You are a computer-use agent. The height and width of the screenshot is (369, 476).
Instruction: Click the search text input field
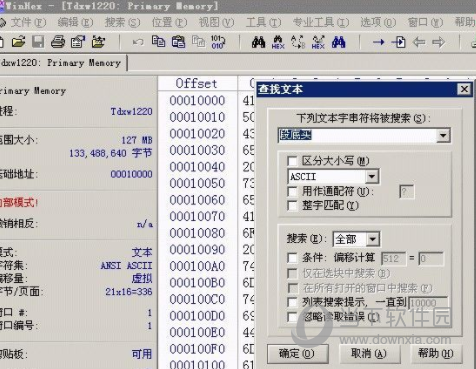pyautogui.click(x=357, y=135)
